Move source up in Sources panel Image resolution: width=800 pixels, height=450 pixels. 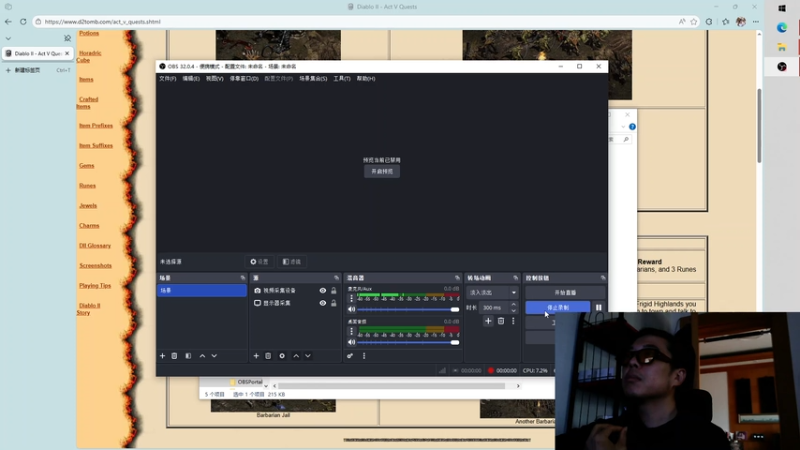coord(296,356)
